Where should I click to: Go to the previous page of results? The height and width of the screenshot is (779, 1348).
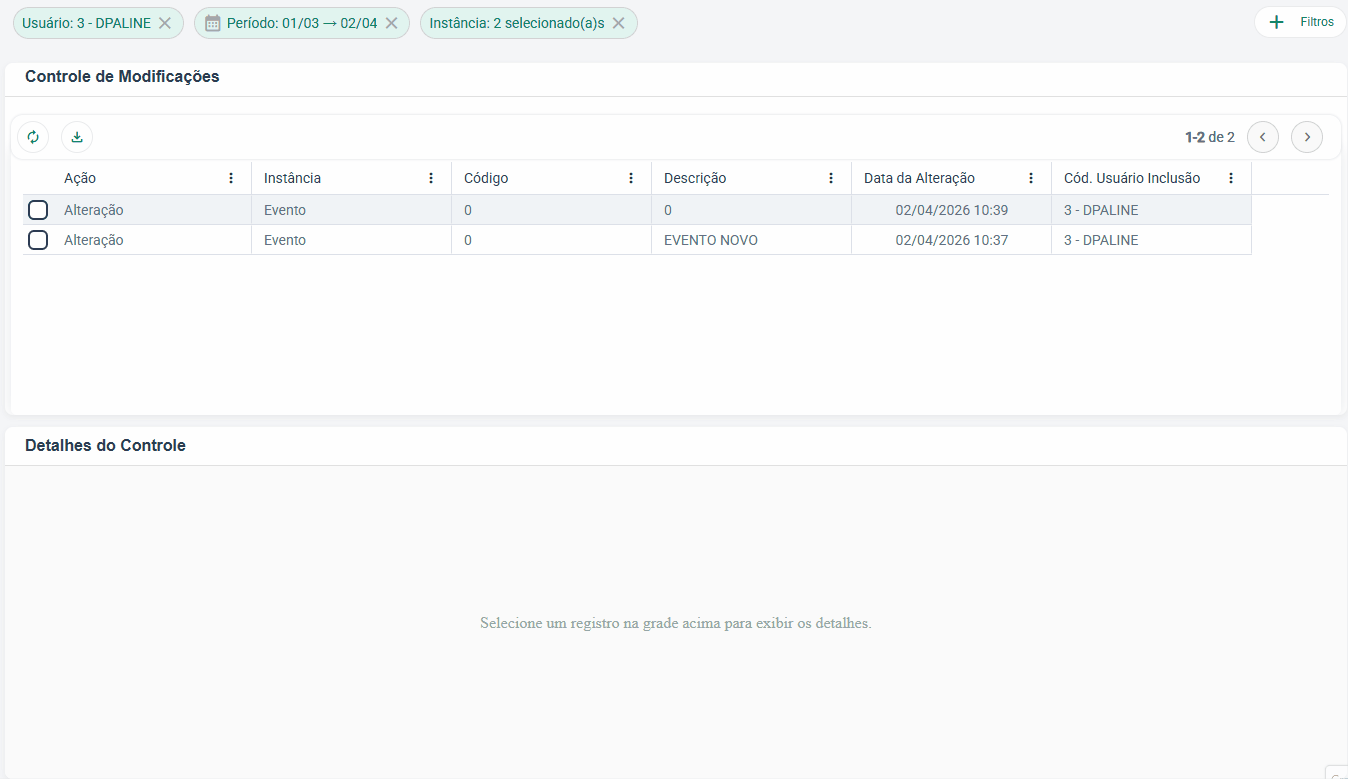(x=1263, y=137)
